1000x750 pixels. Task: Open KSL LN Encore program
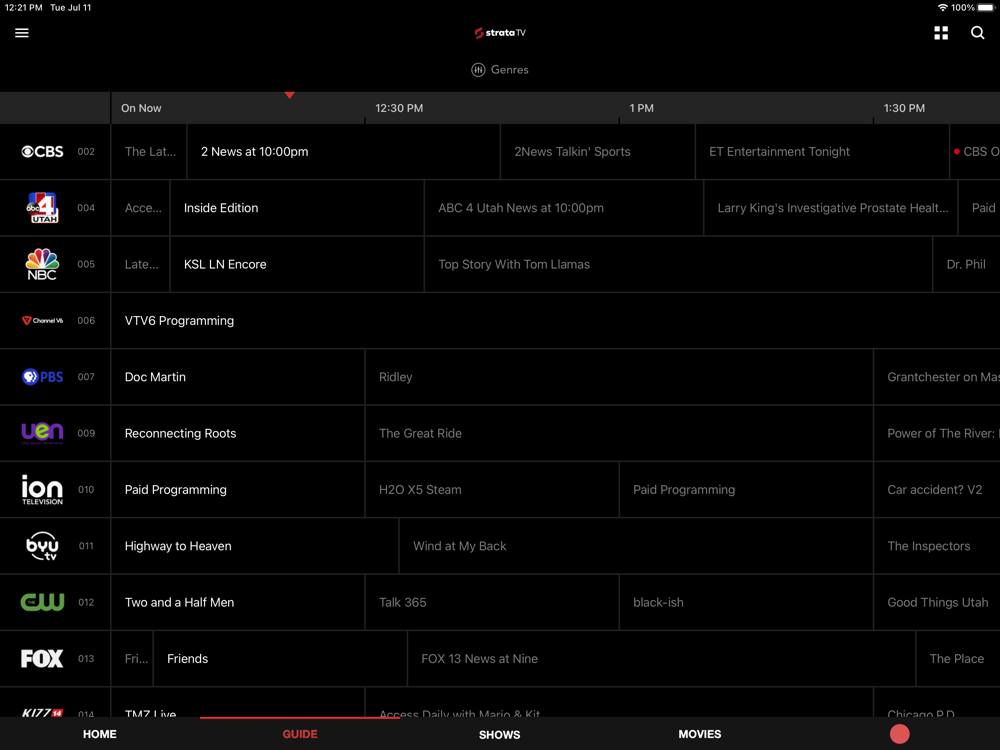(x=297, y=264)
